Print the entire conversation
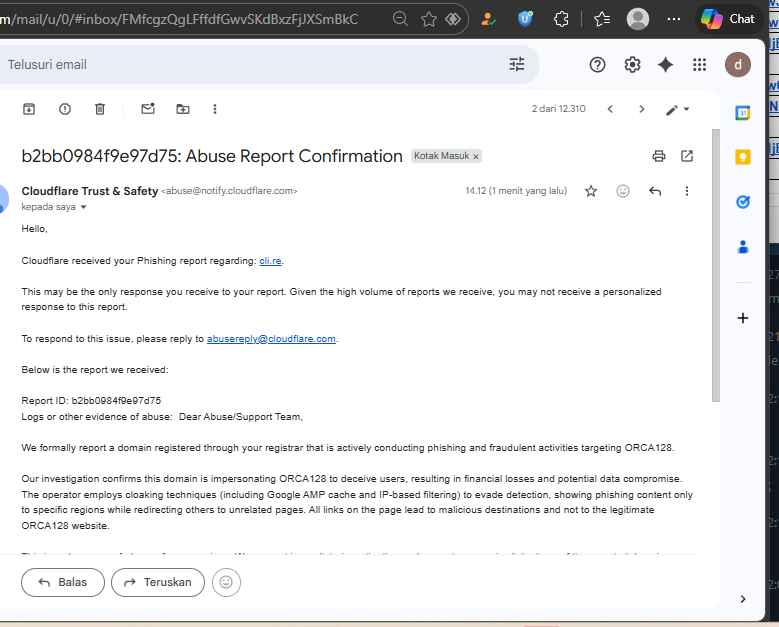Viewport: 779px width, 627px height. pyautogui.click(x=659, y=156)
